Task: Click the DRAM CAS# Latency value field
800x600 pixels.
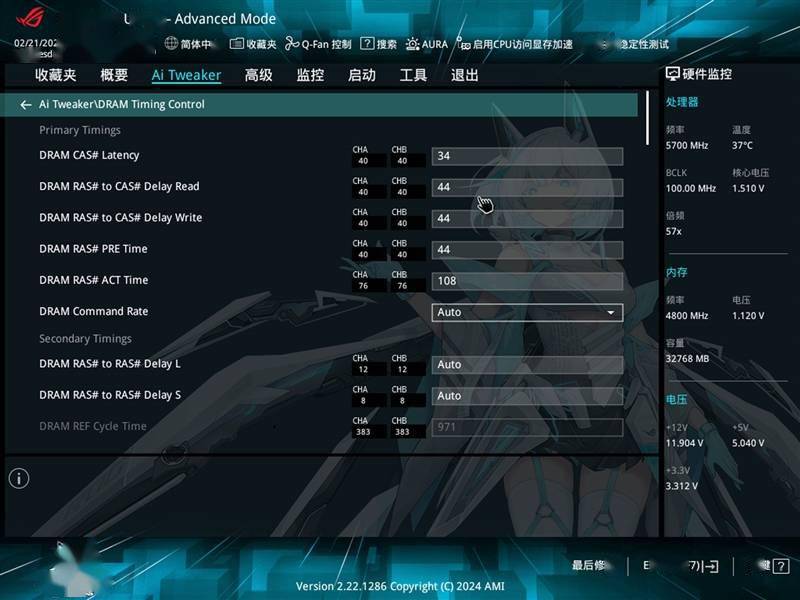Action: point(527,156)
